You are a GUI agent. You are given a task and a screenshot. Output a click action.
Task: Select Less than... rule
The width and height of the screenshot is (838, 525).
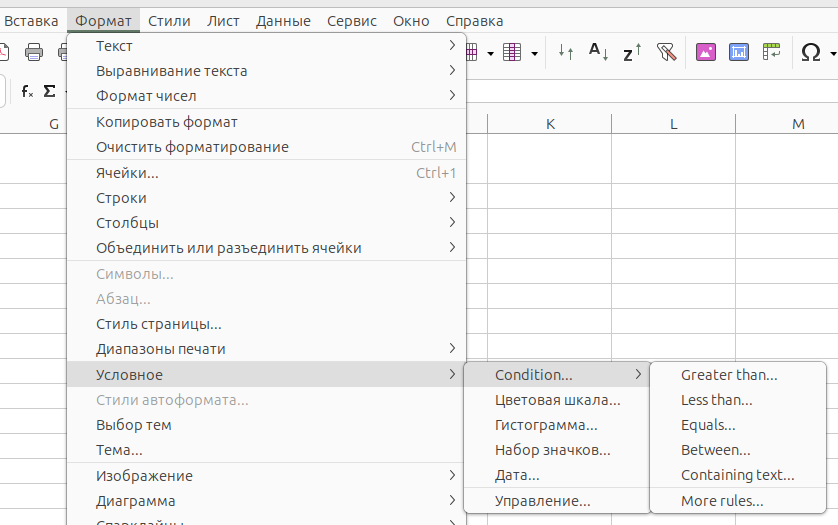click(738, 400)
